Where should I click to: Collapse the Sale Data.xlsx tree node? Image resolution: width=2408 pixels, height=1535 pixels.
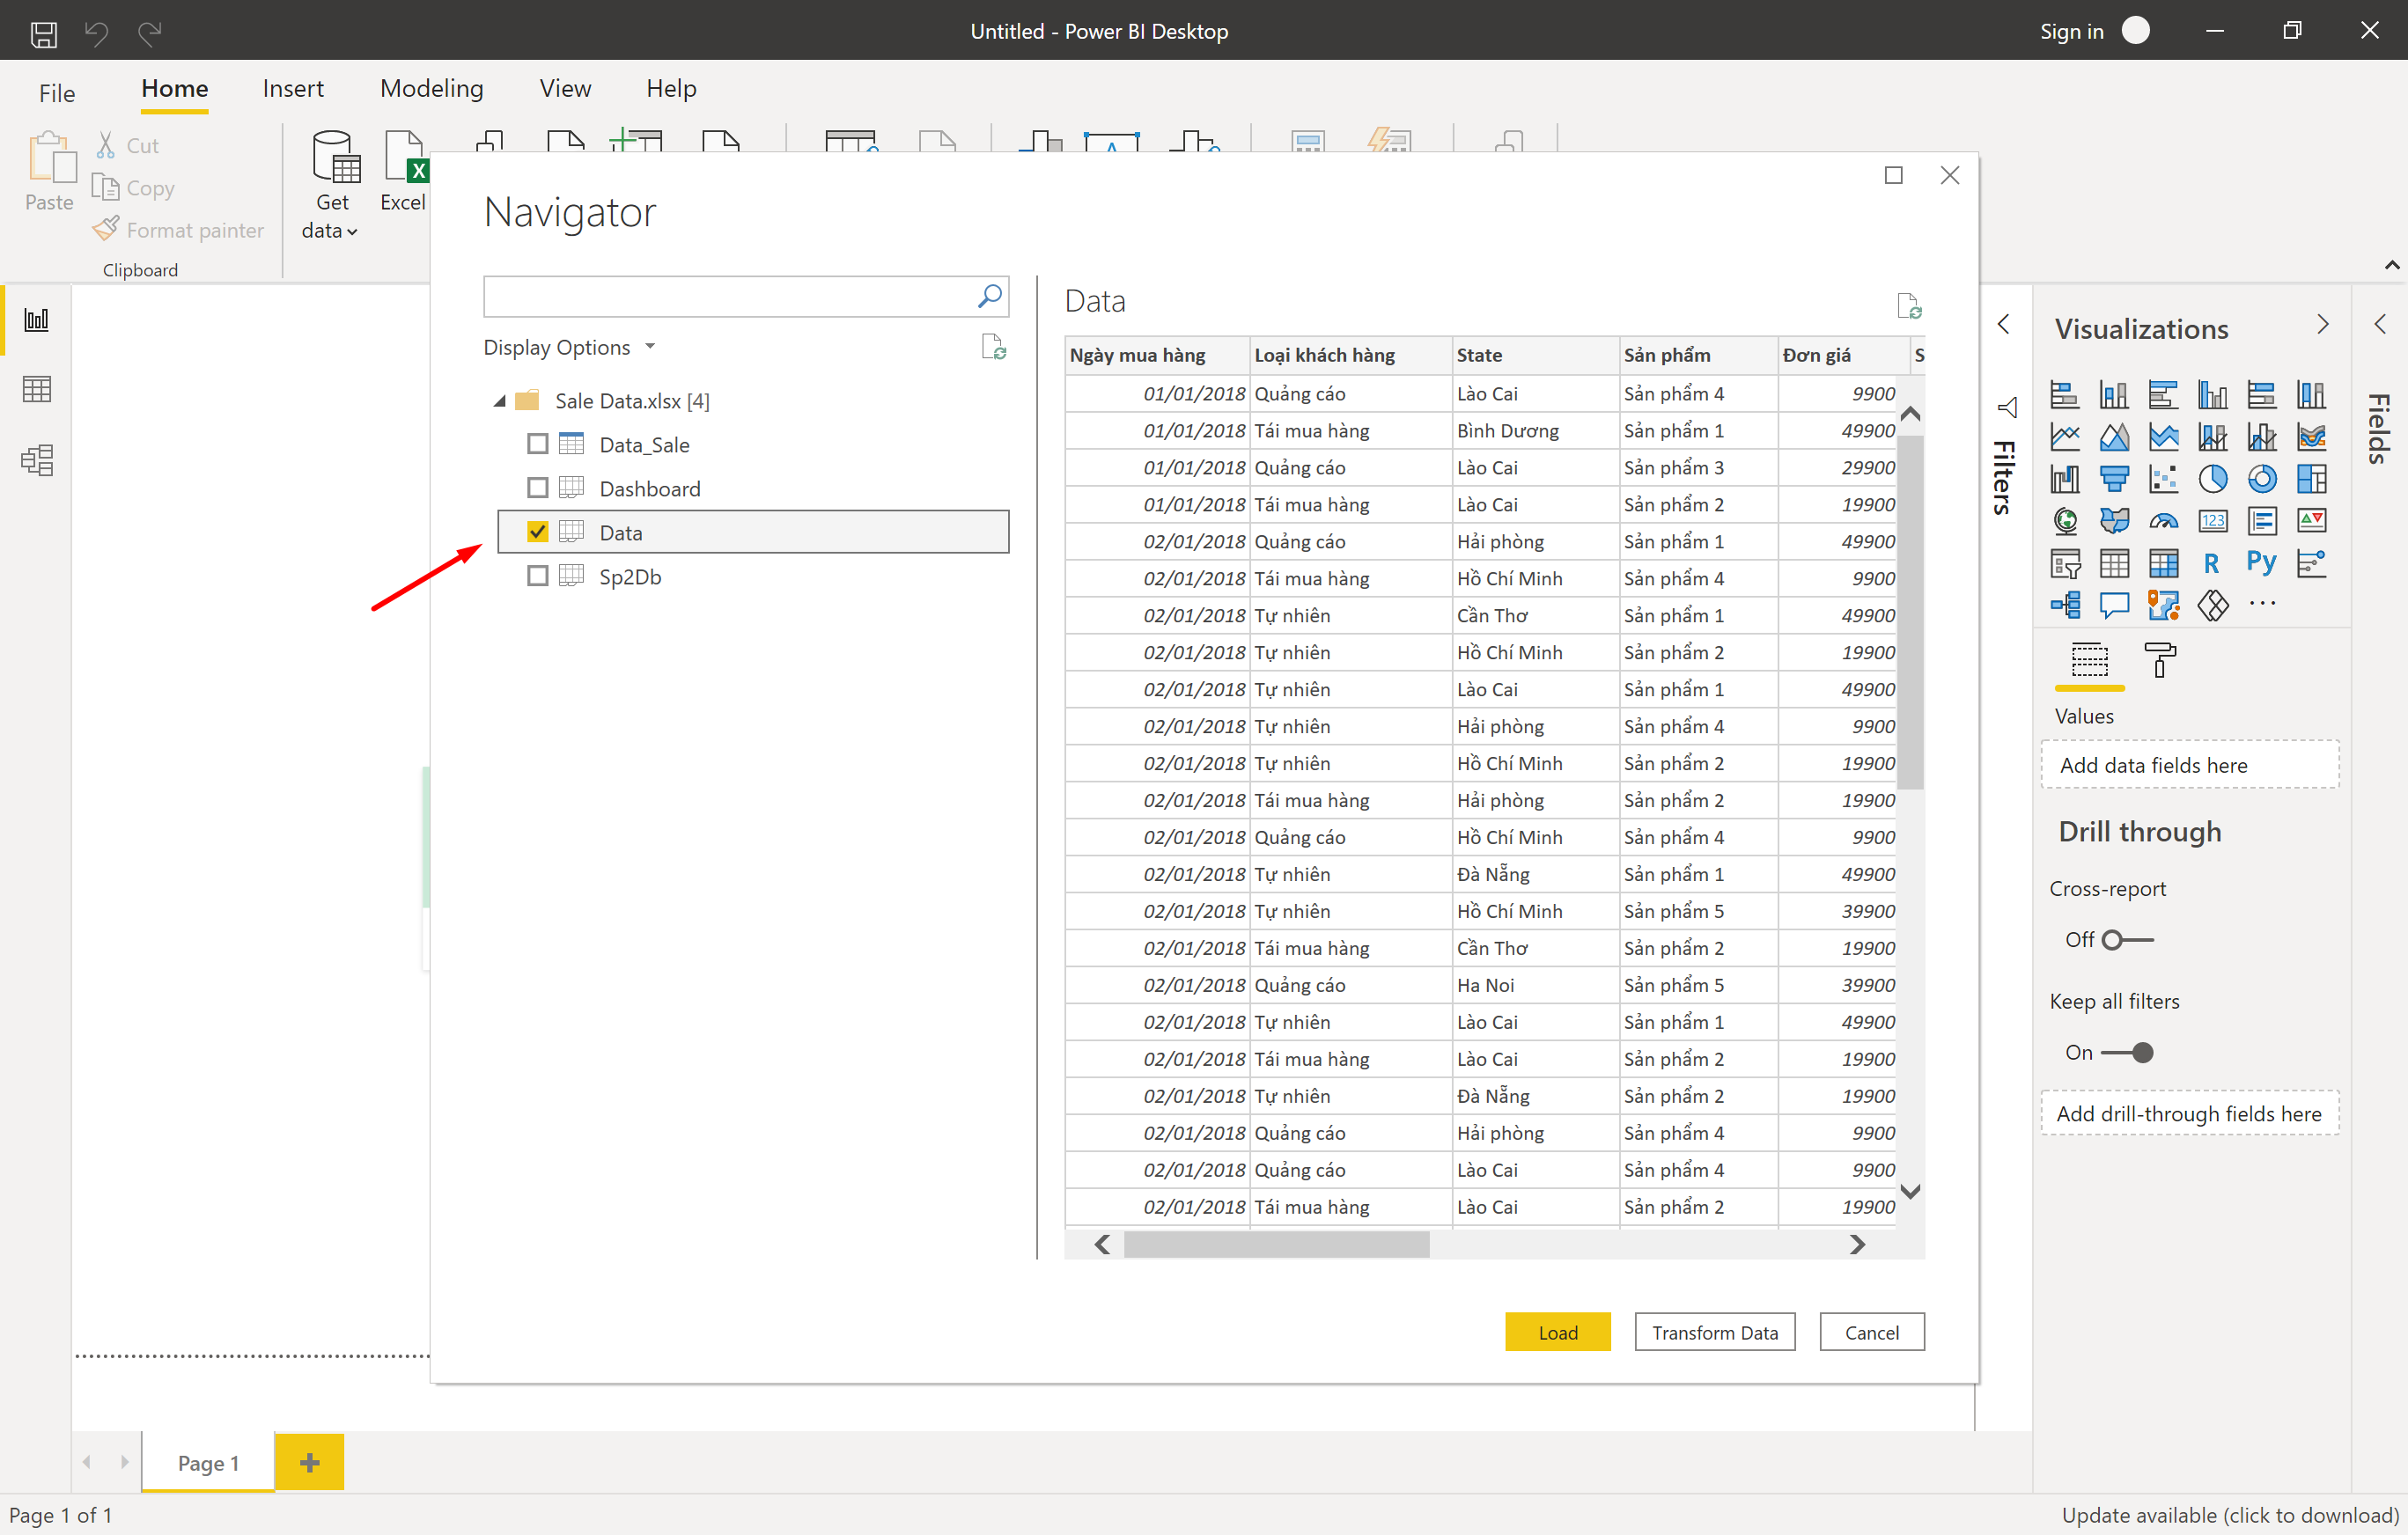coord(499,401)
